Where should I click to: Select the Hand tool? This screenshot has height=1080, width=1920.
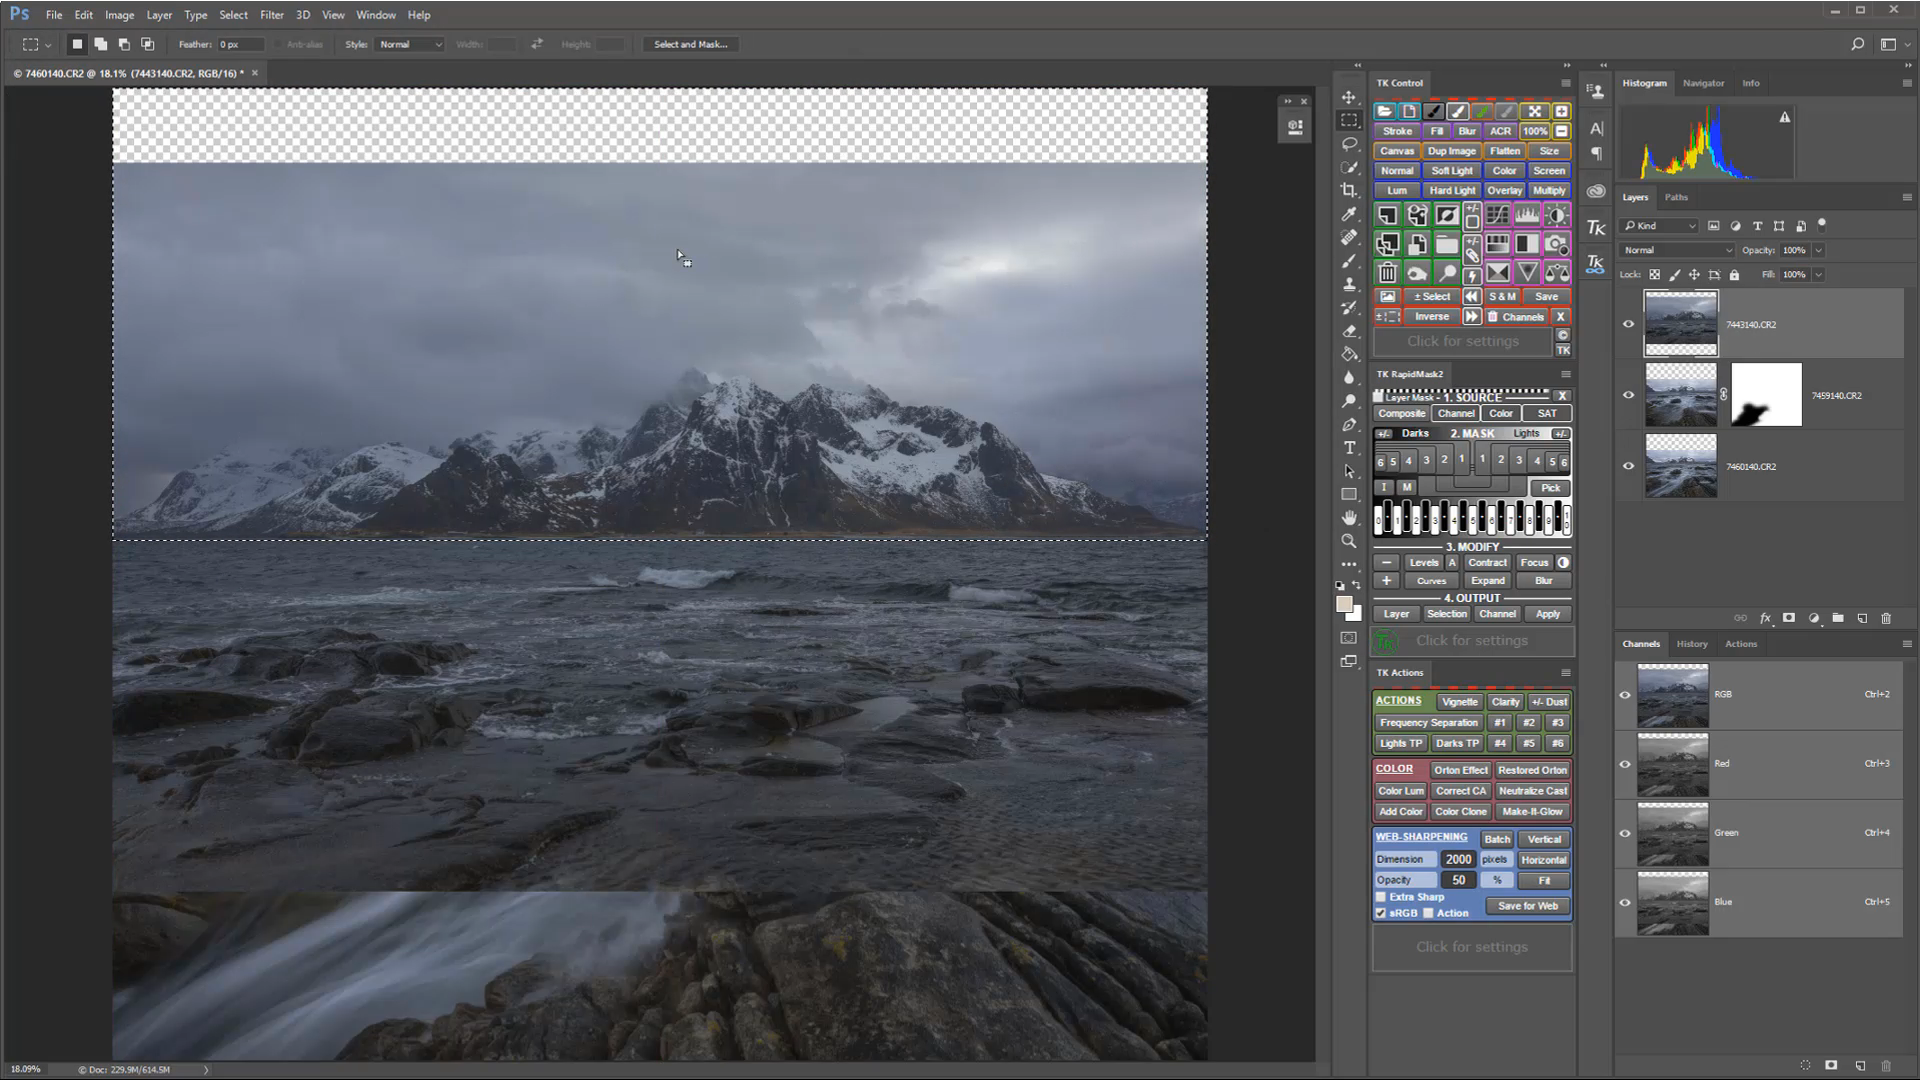pos(1349,518)
